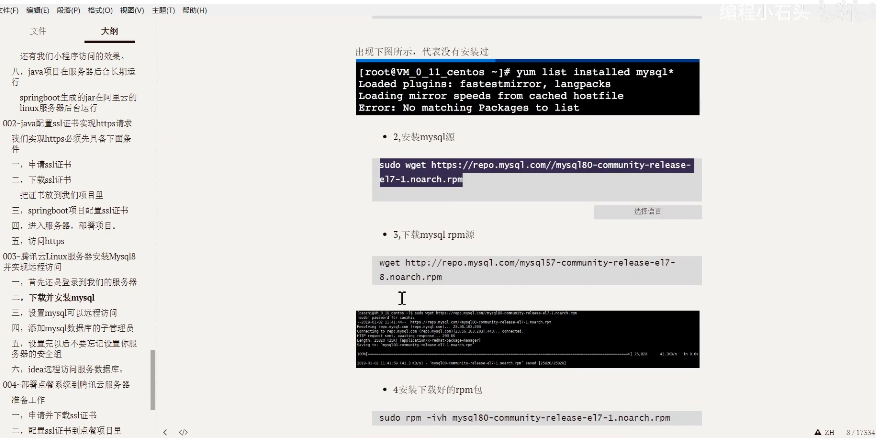Viewport: 876px width, 438px height.
Task: Jump to 三, springboot项目配置ssl证书
Action: tap(70, 211)
